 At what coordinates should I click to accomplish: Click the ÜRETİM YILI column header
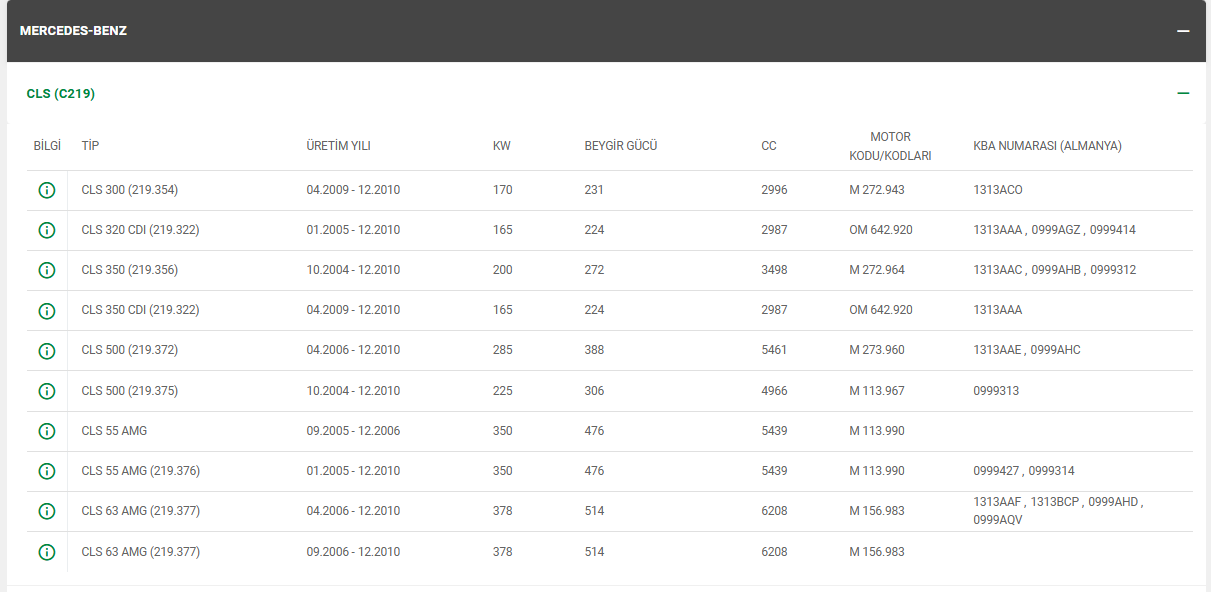338,146
